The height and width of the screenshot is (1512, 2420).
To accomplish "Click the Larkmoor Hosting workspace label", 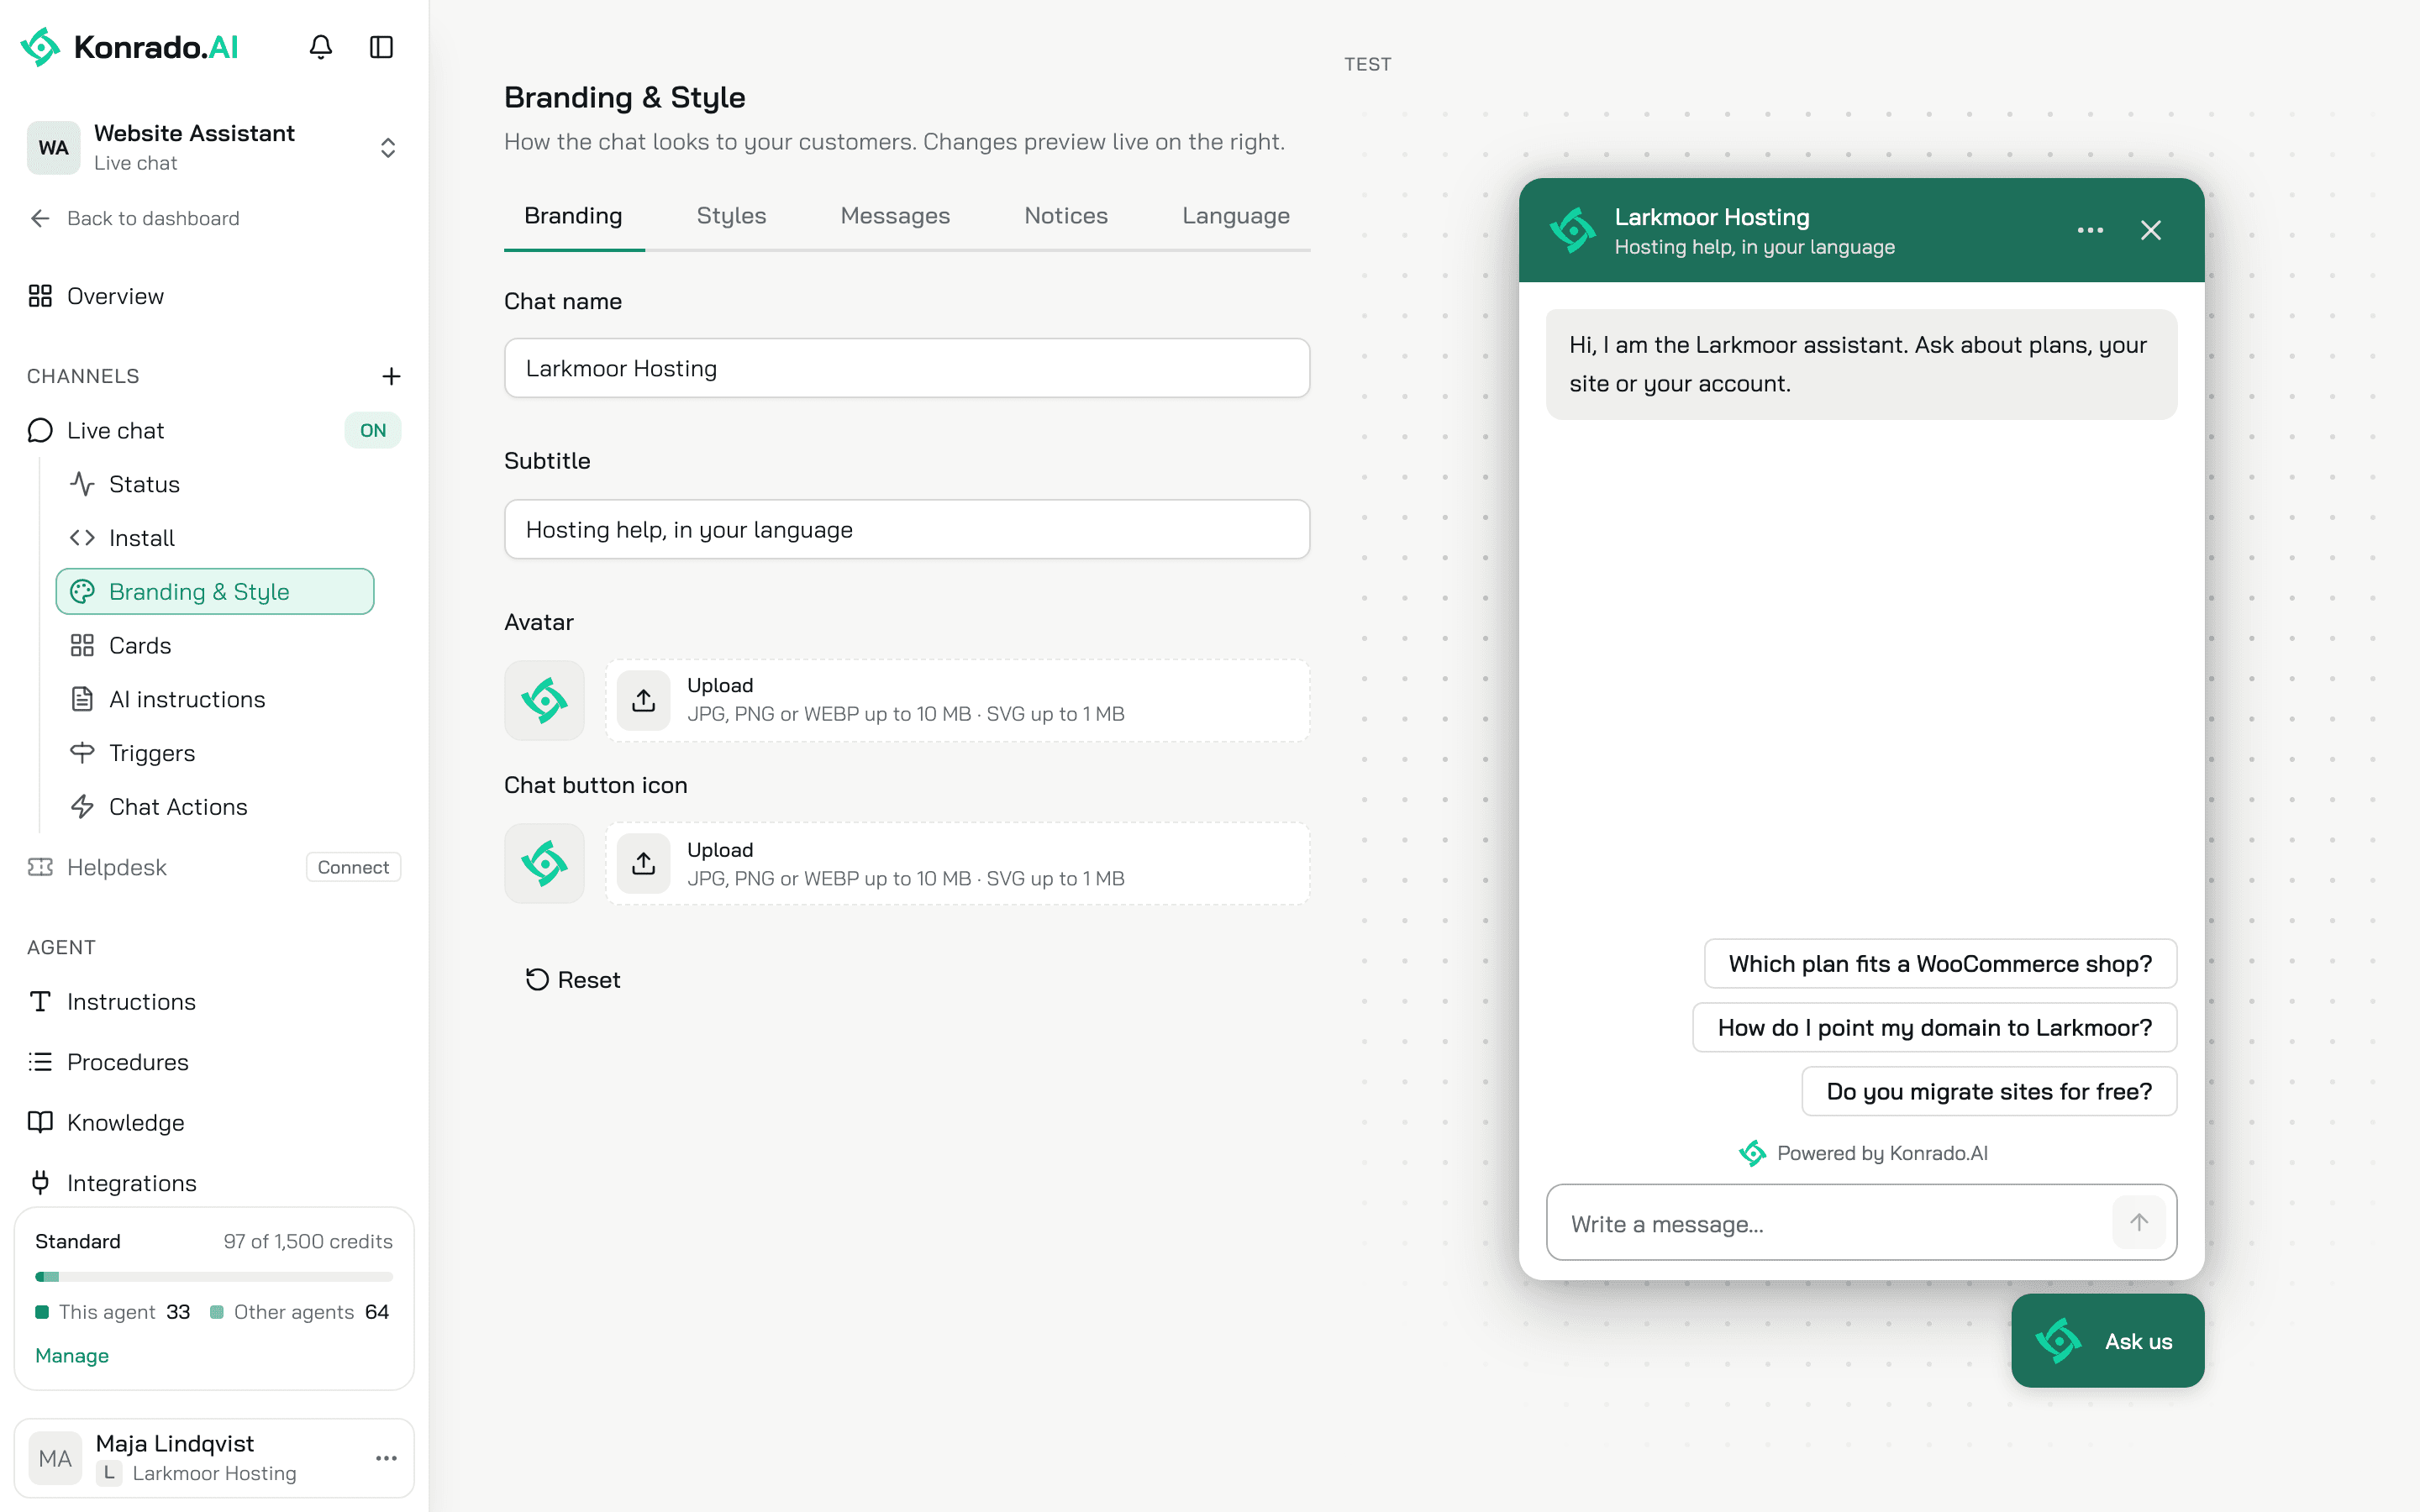I will tap(214, 1473).
